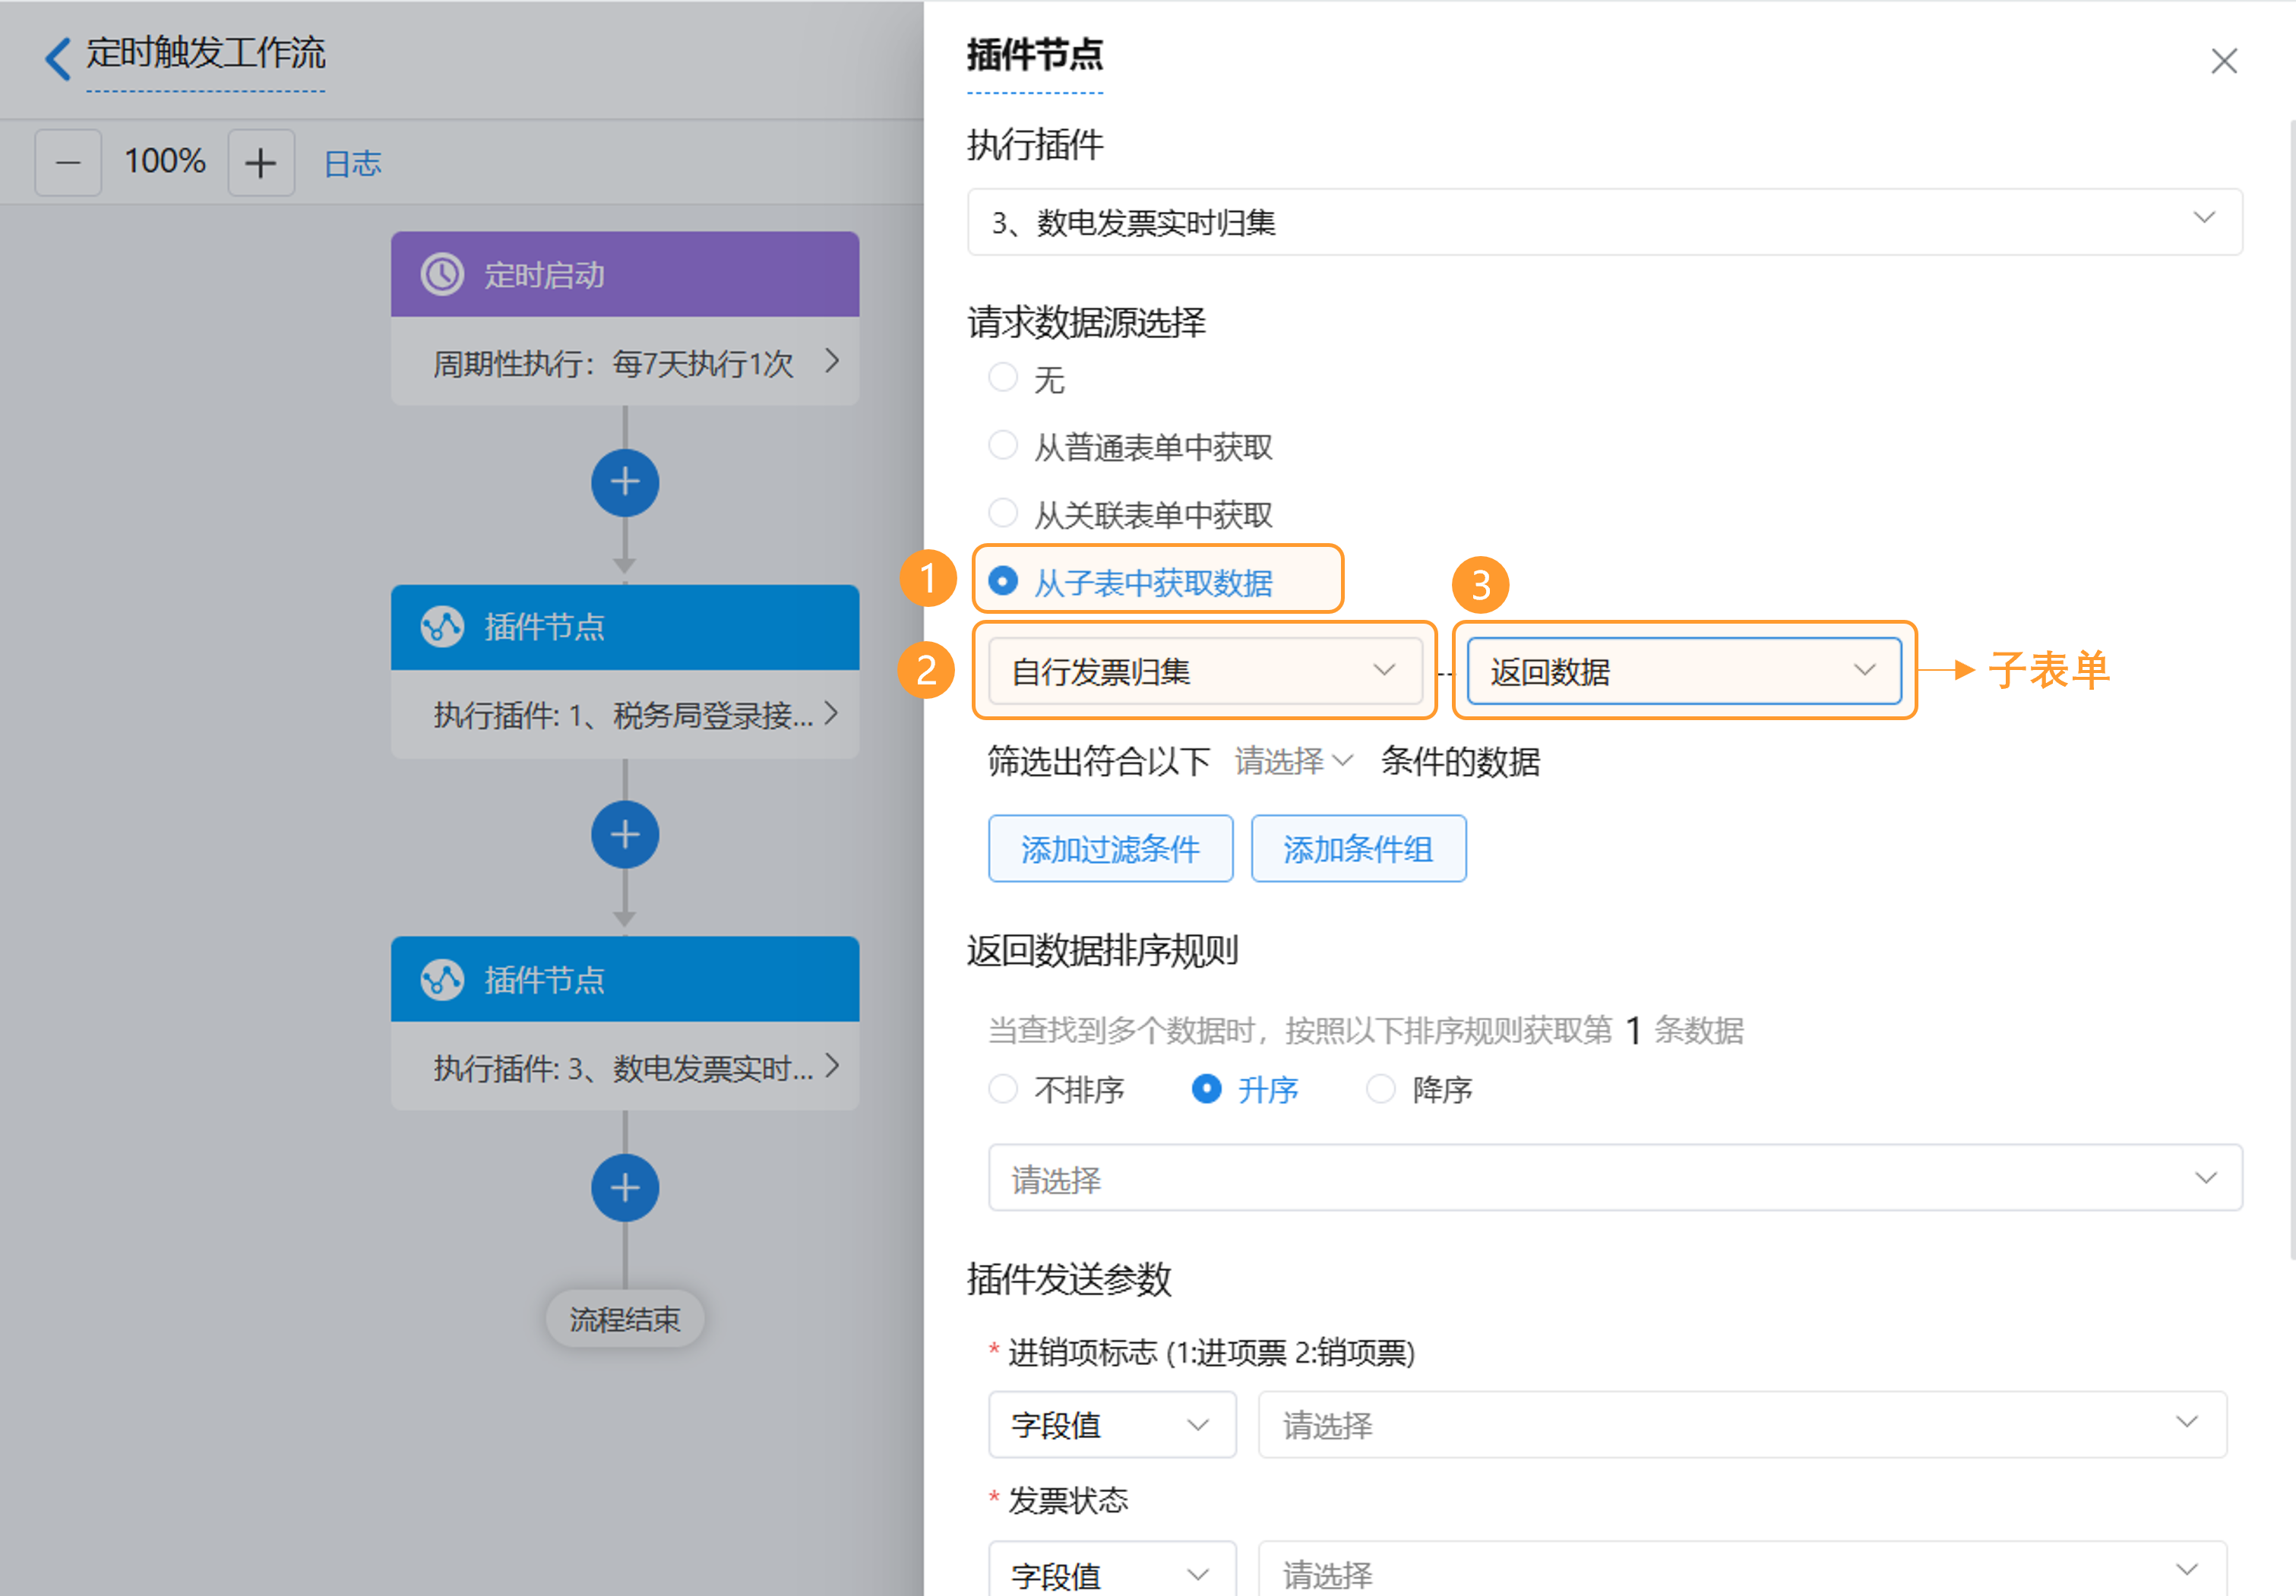Close the 插件节点 panel with X
The height and width of the screenshot is (1596, 2296).
pos(2223,61)
